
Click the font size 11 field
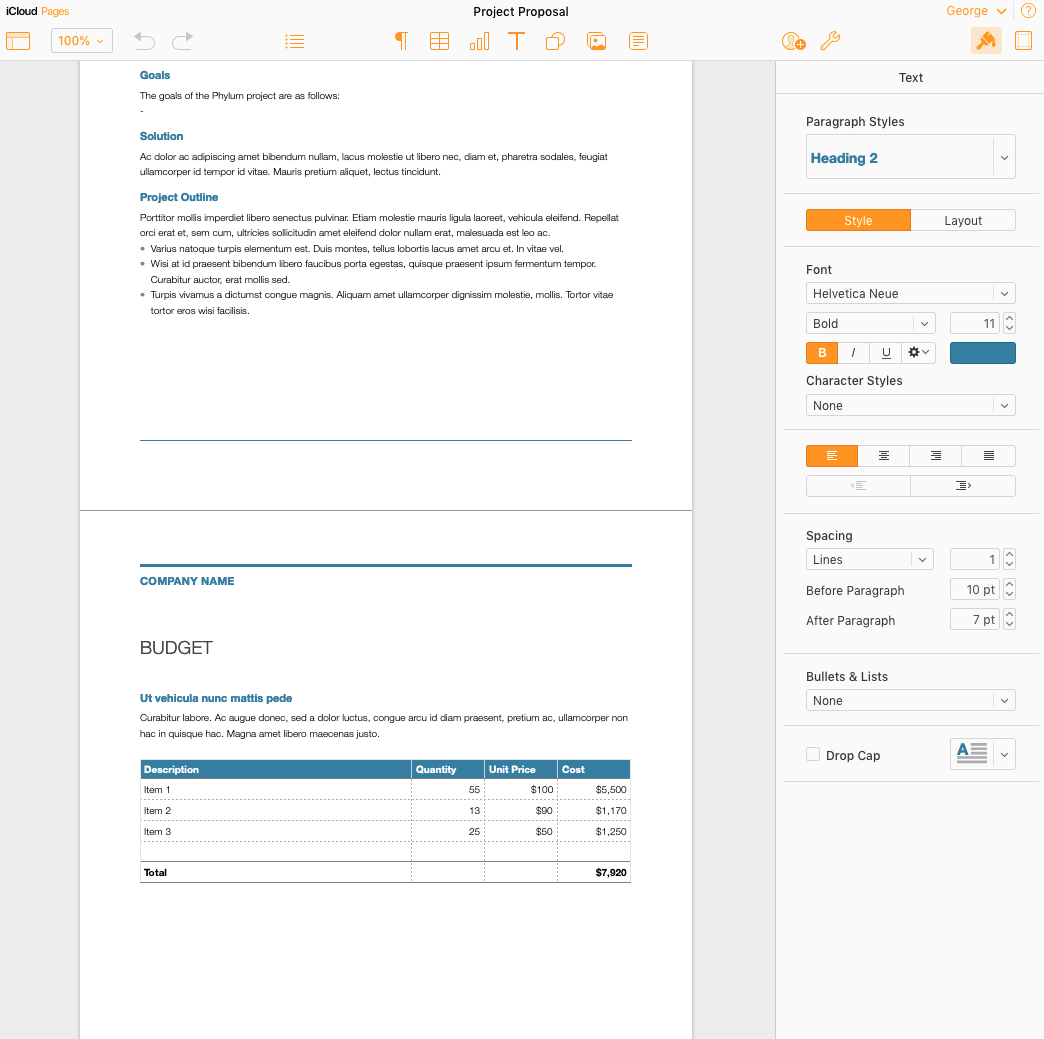tap(975, 324)
